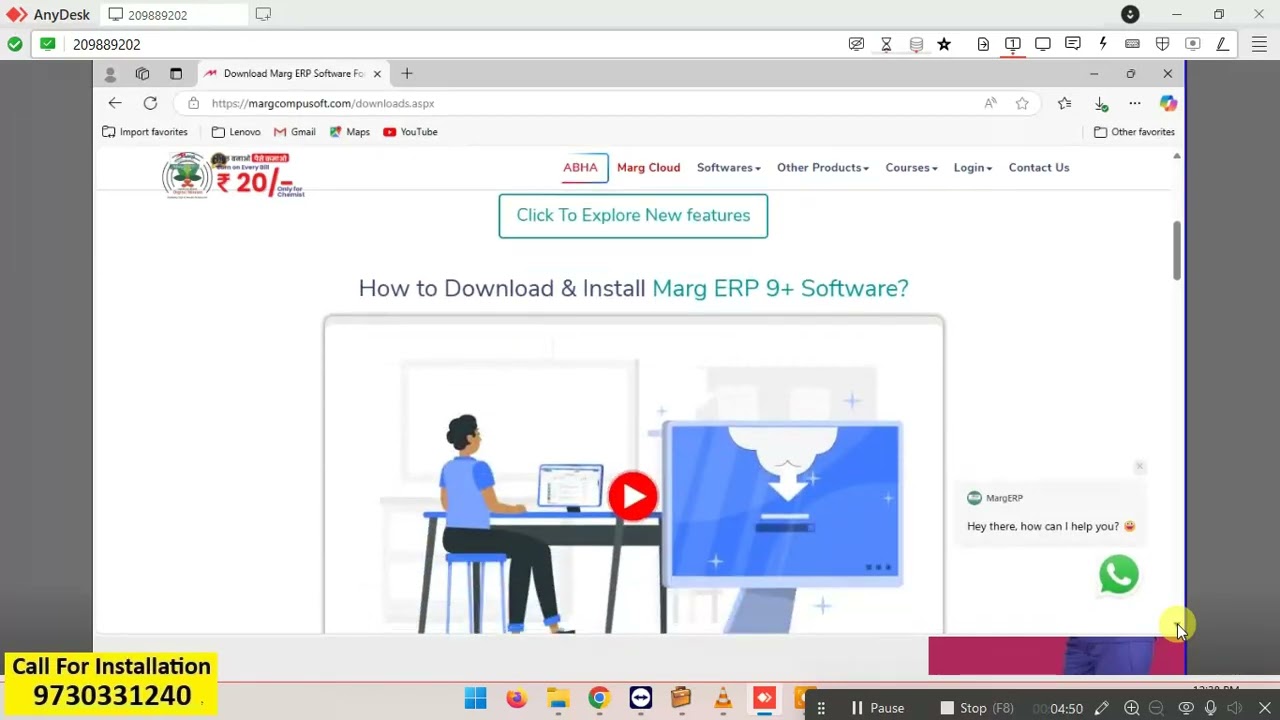Click the AnyDesk whiteboard pen icon
The height and width of the screenshot is (720, 1280).
tap(1222, 44)
